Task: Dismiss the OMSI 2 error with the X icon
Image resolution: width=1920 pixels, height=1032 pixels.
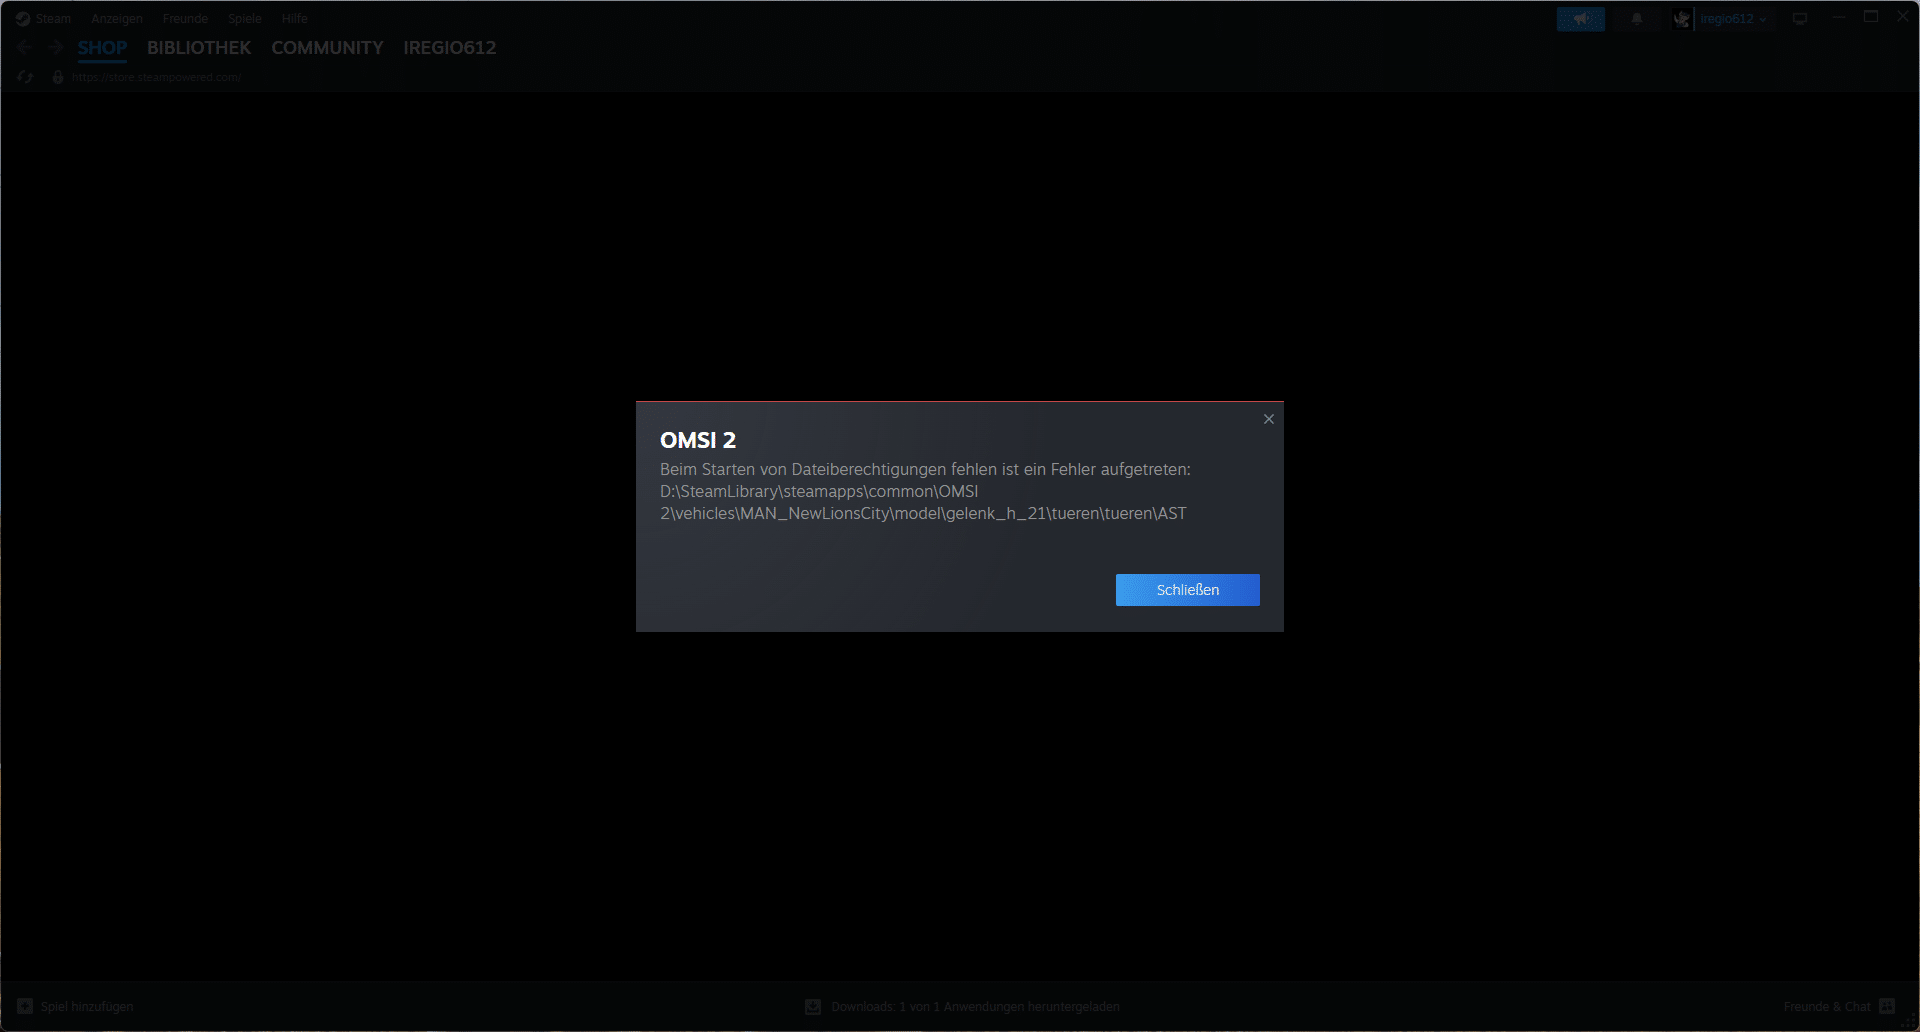Action: pos(1268,419)
